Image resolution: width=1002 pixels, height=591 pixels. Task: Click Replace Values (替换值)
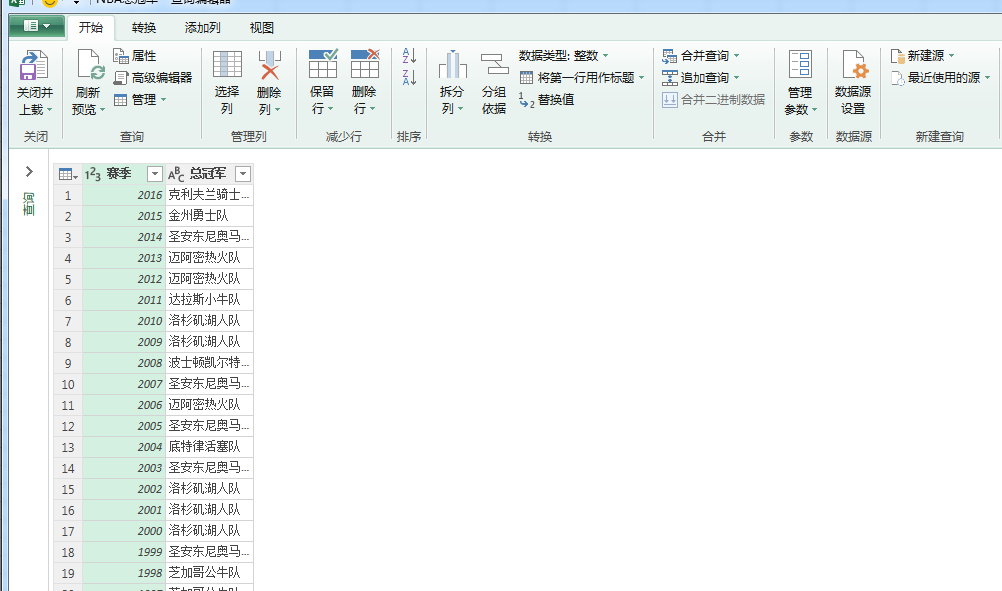[546, 100]
